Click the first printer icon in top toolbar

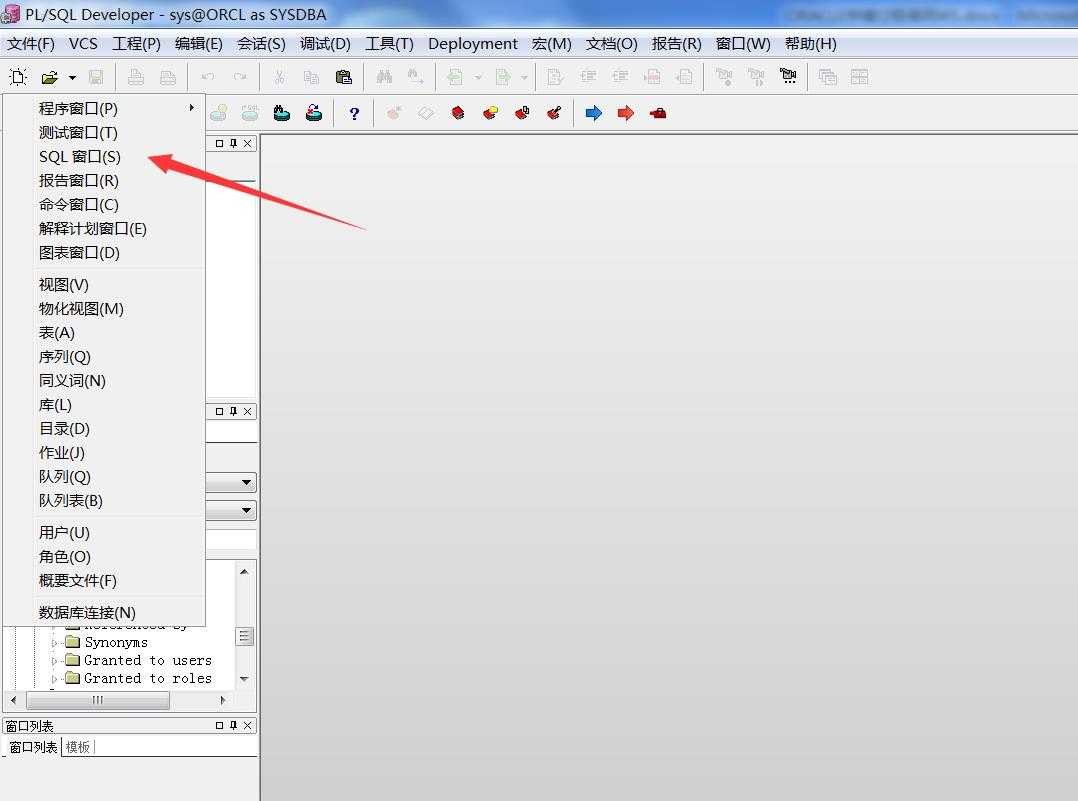tap(136, 77)
